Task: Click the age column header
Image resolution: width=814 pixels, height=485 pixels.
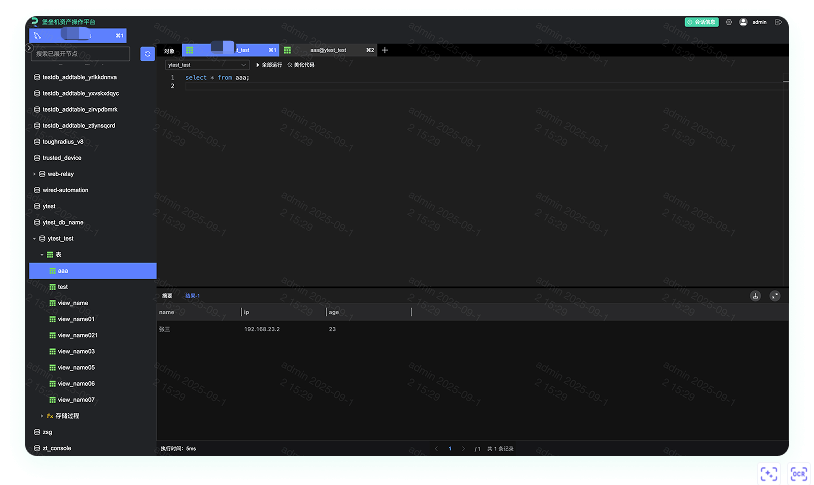Action: pyautogui.click(x=369, y=312)
